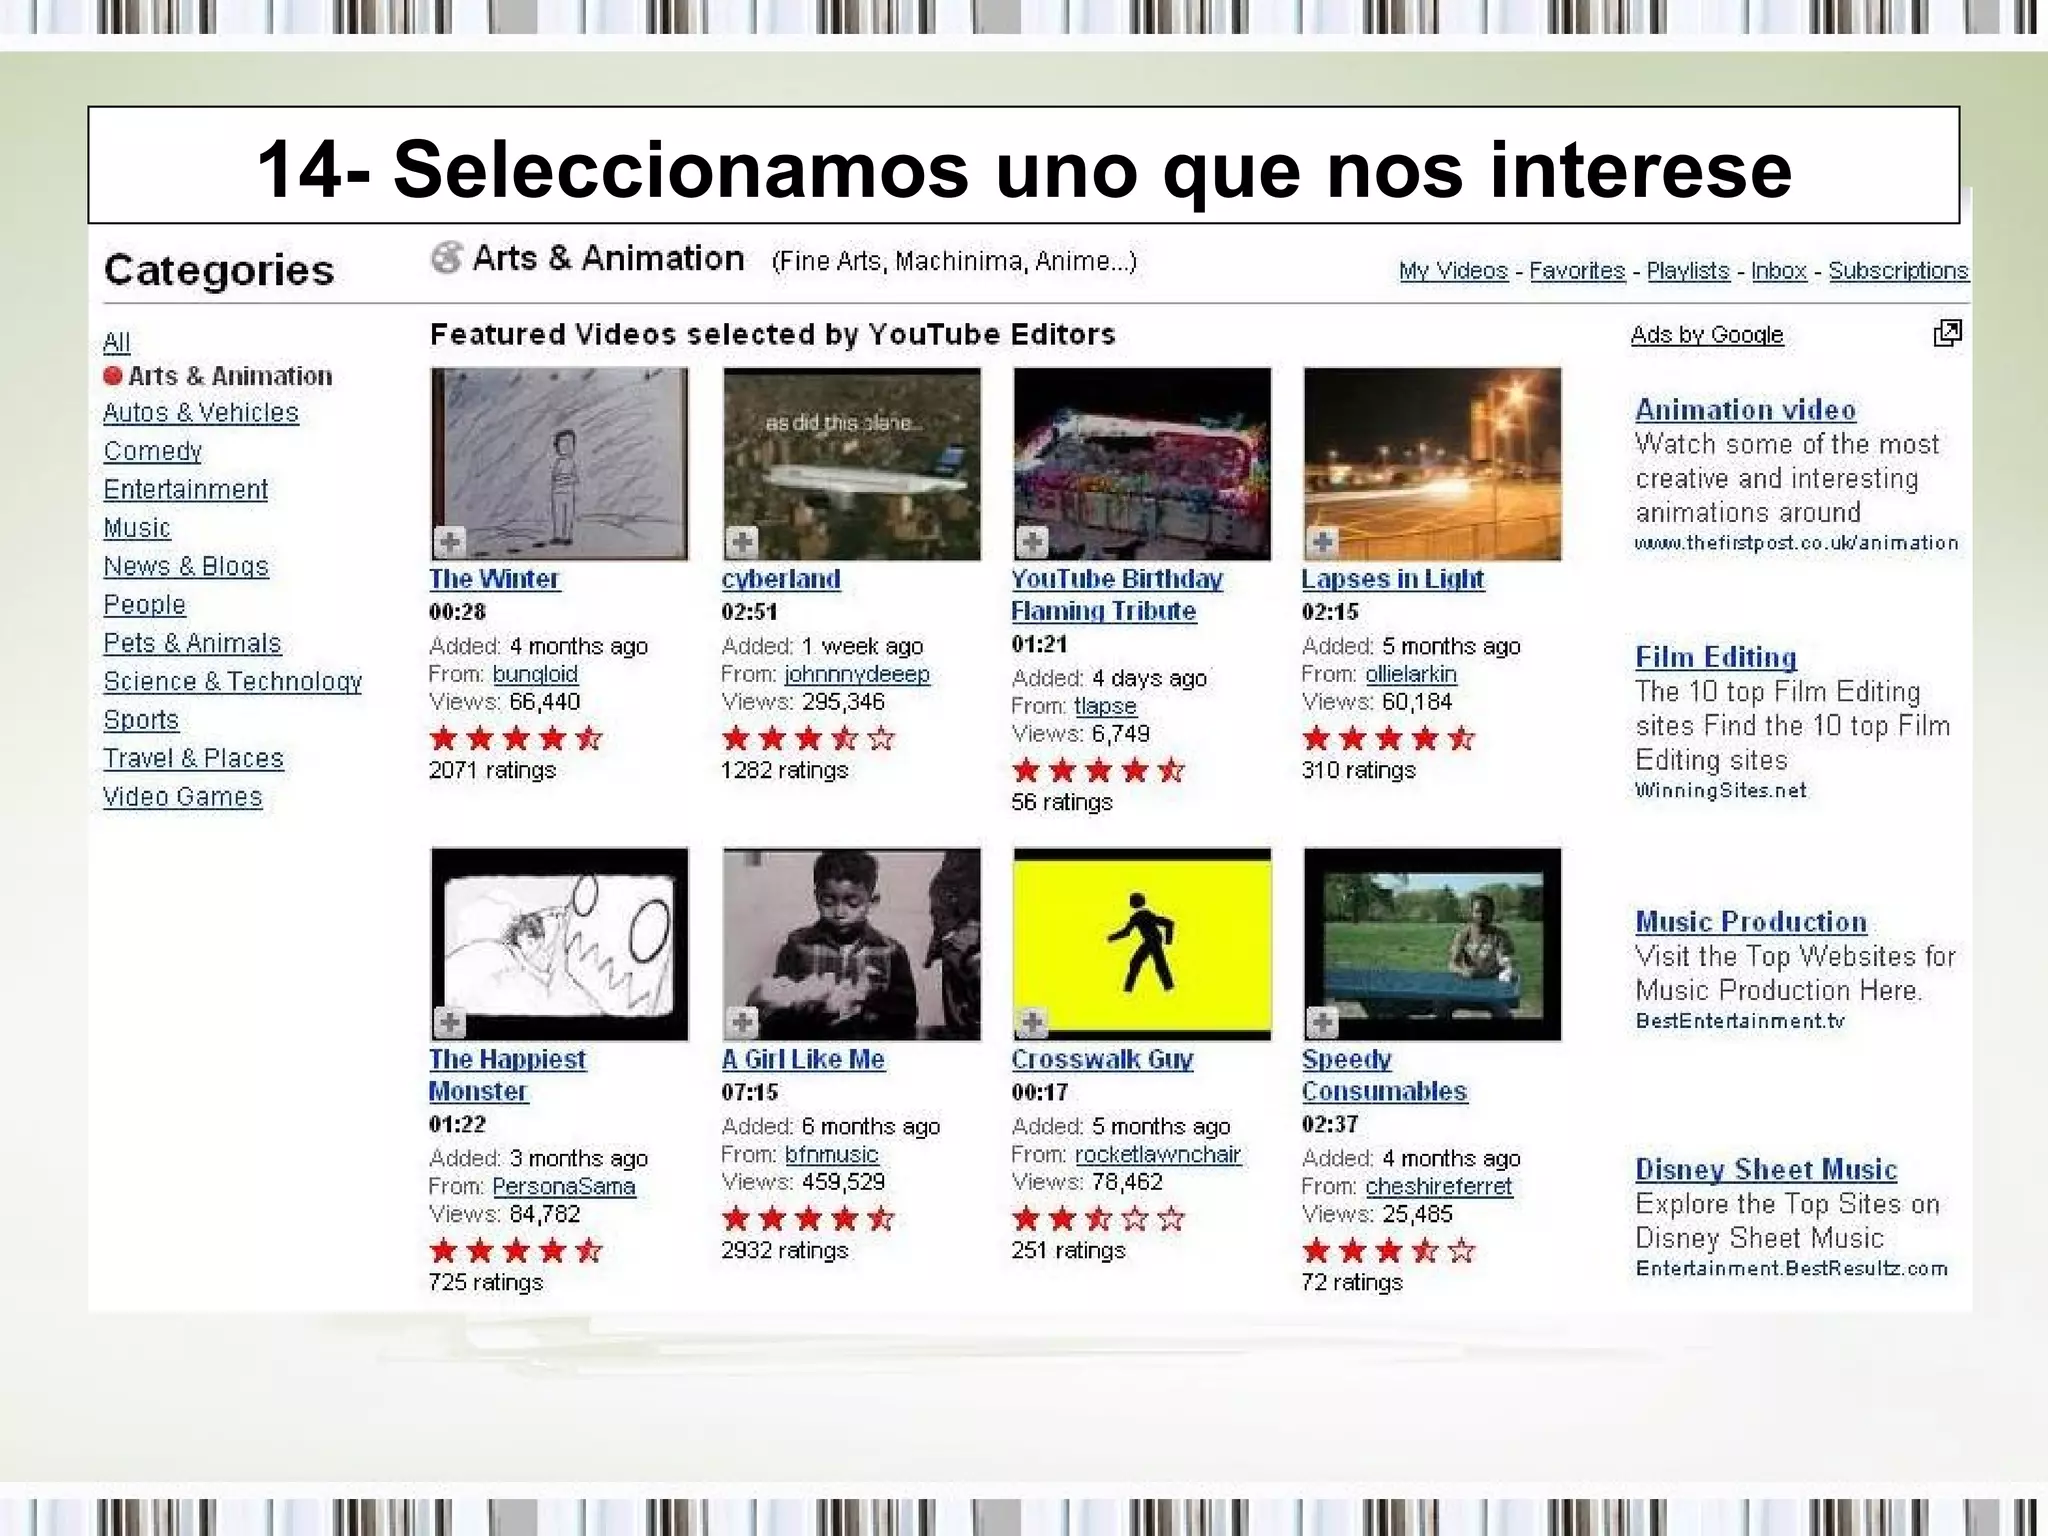
Task: Go to Favorites
Action: click(1577, 271)
